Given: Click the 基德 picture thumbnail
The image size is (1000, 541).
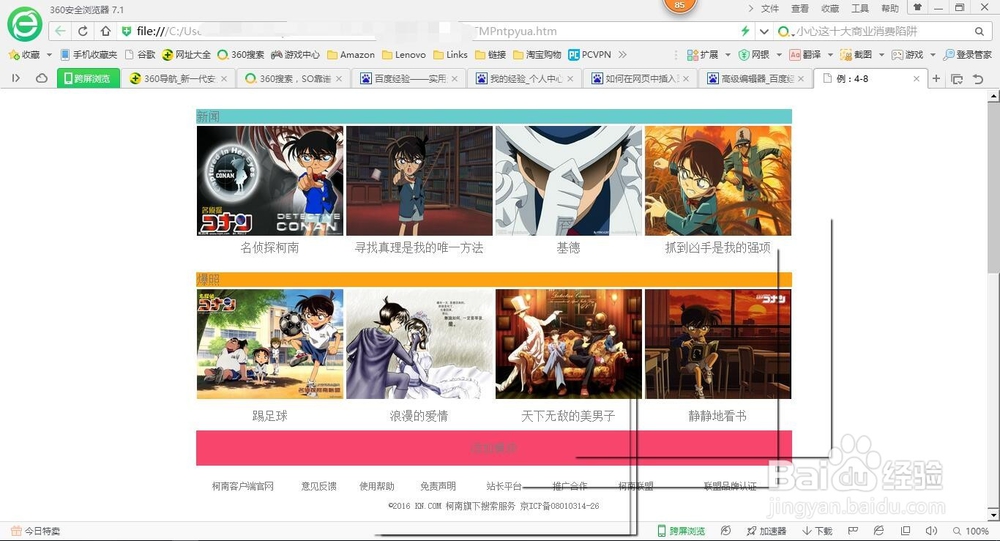Looking at the screenshot, I should [x=568, y=181].
